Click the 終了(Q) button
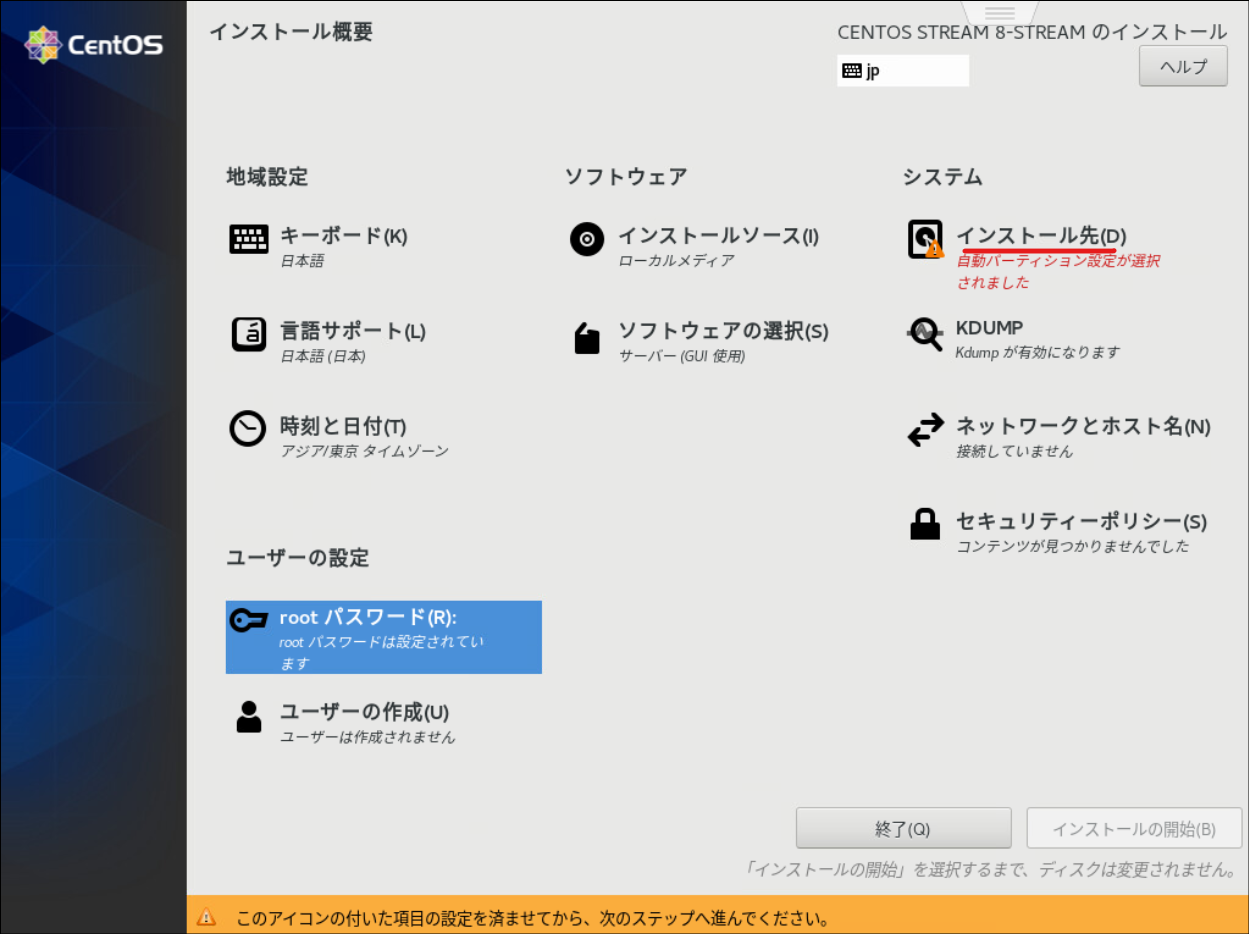This screenshot has width=1249, height=934. coord(903,829)
